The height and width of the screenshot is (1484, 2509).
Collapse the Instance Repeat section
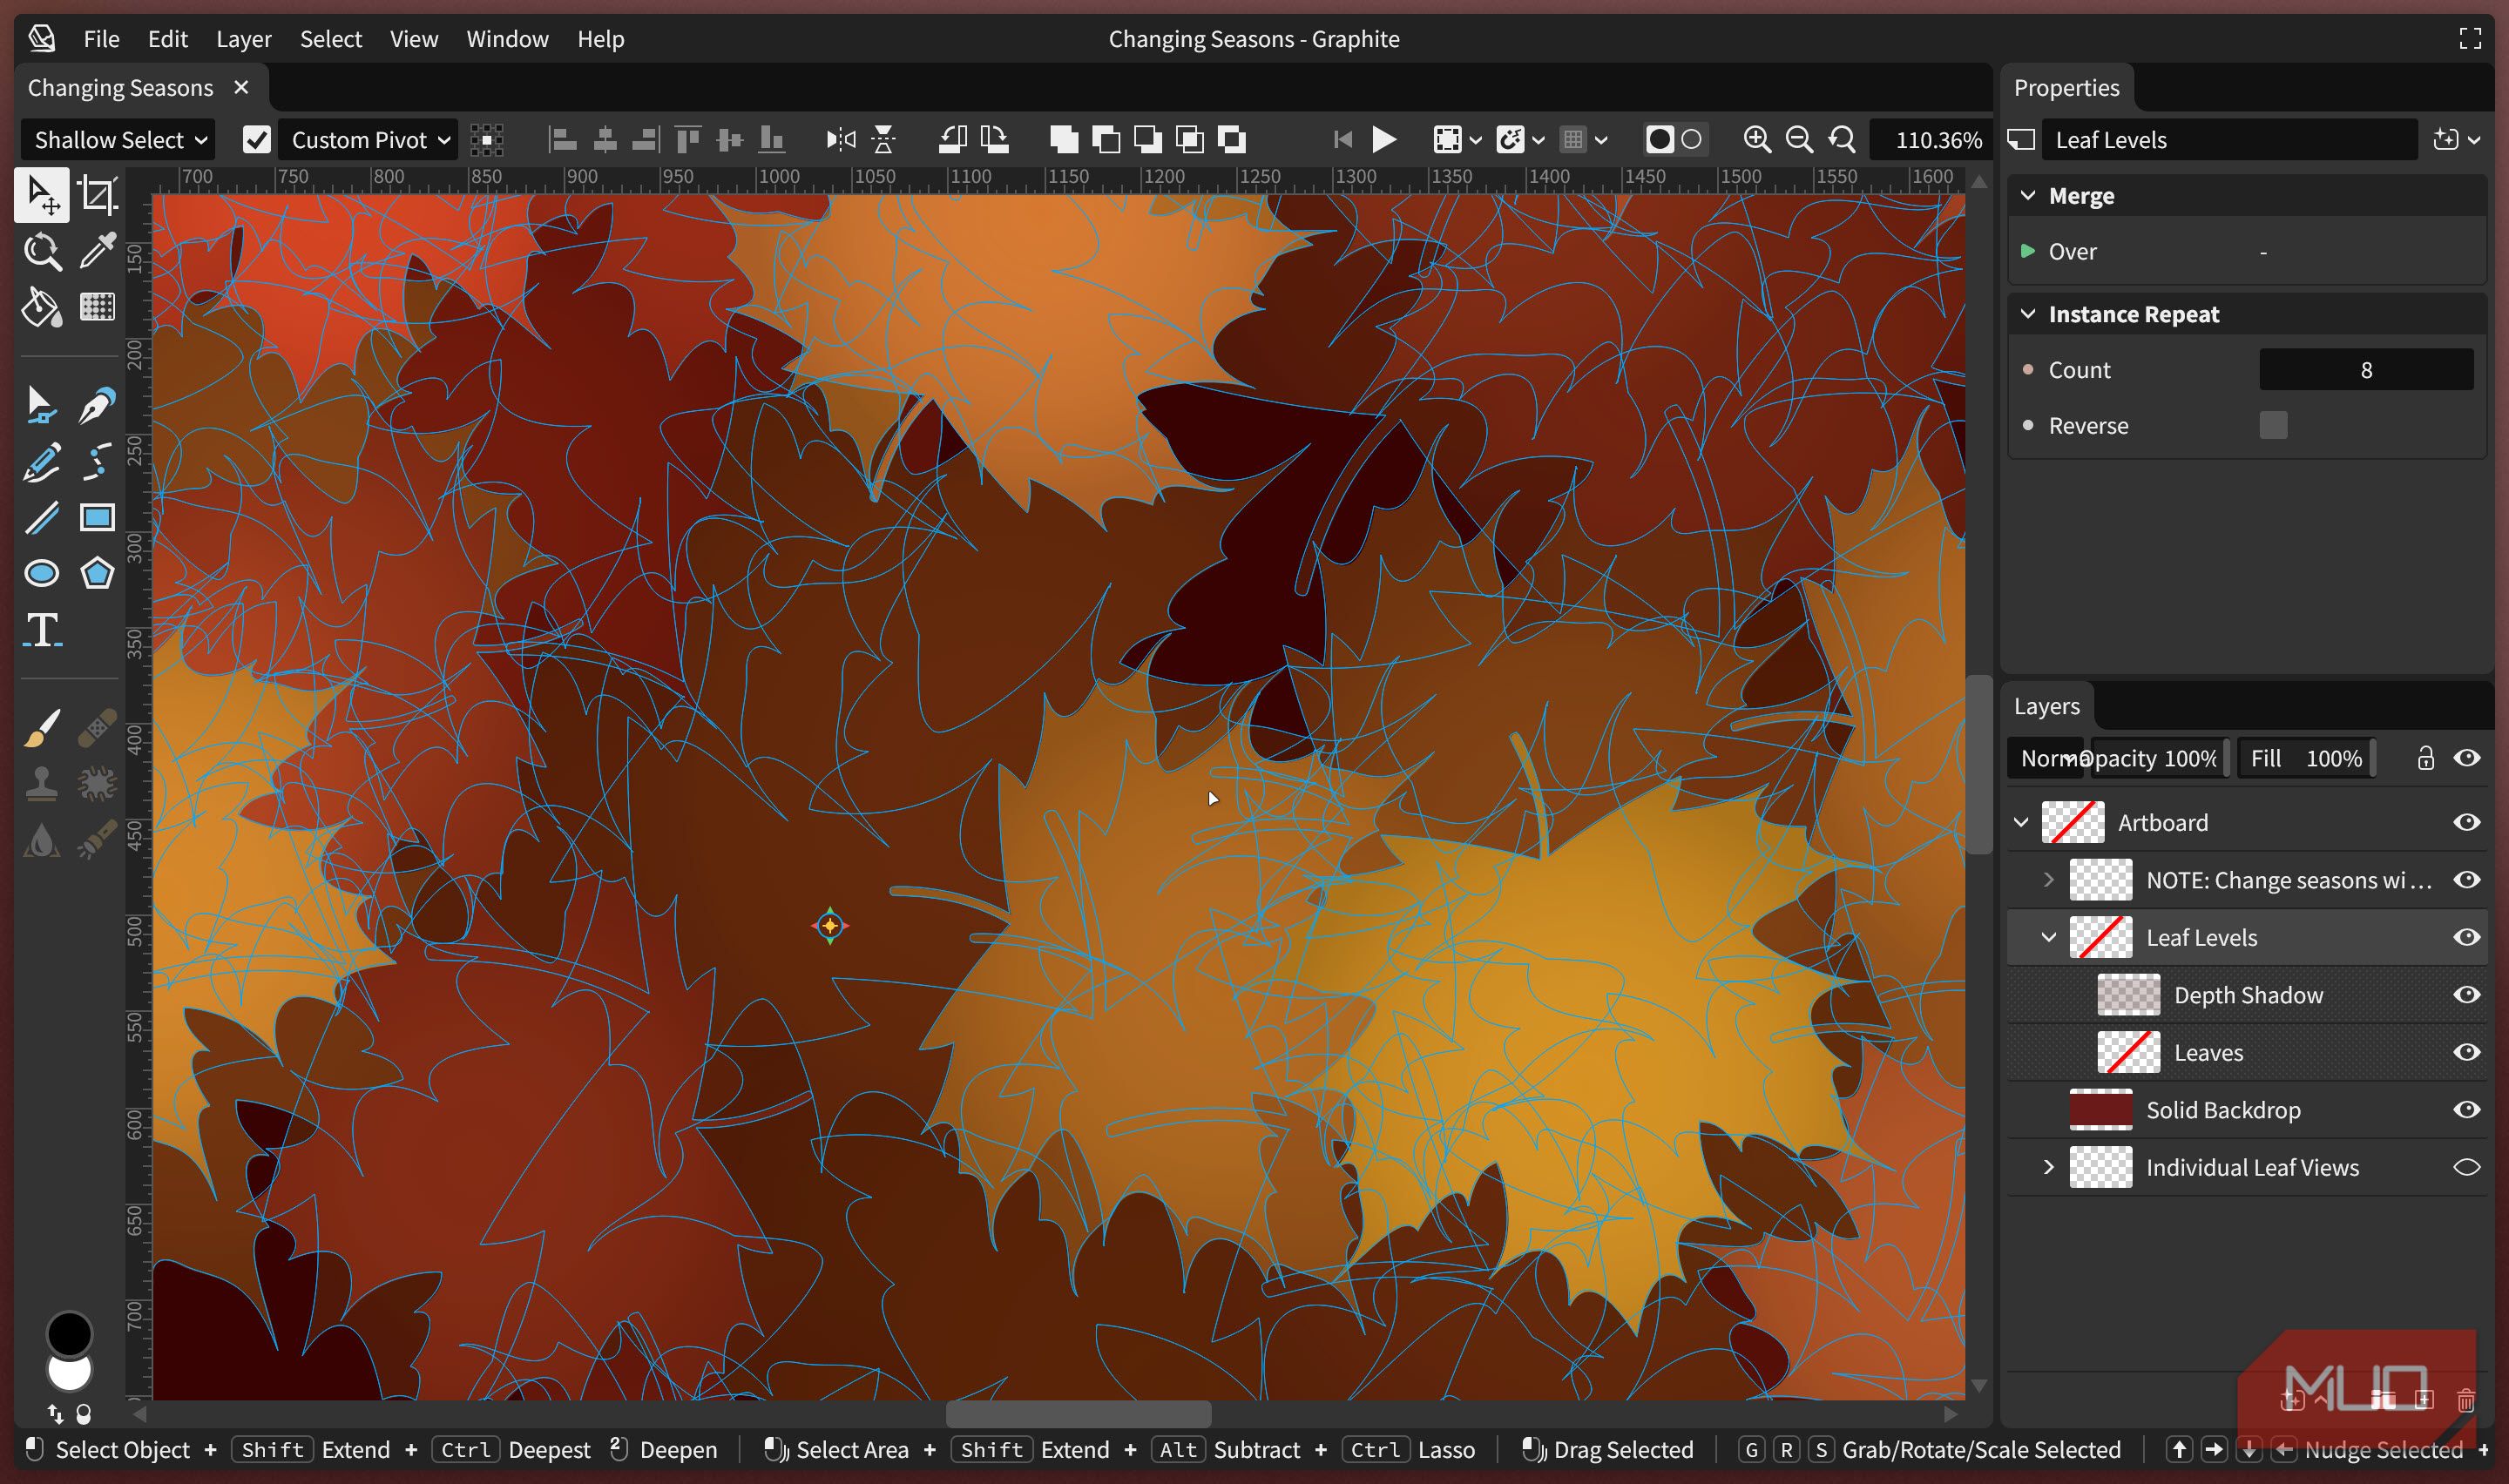[x=2028, y=314]
